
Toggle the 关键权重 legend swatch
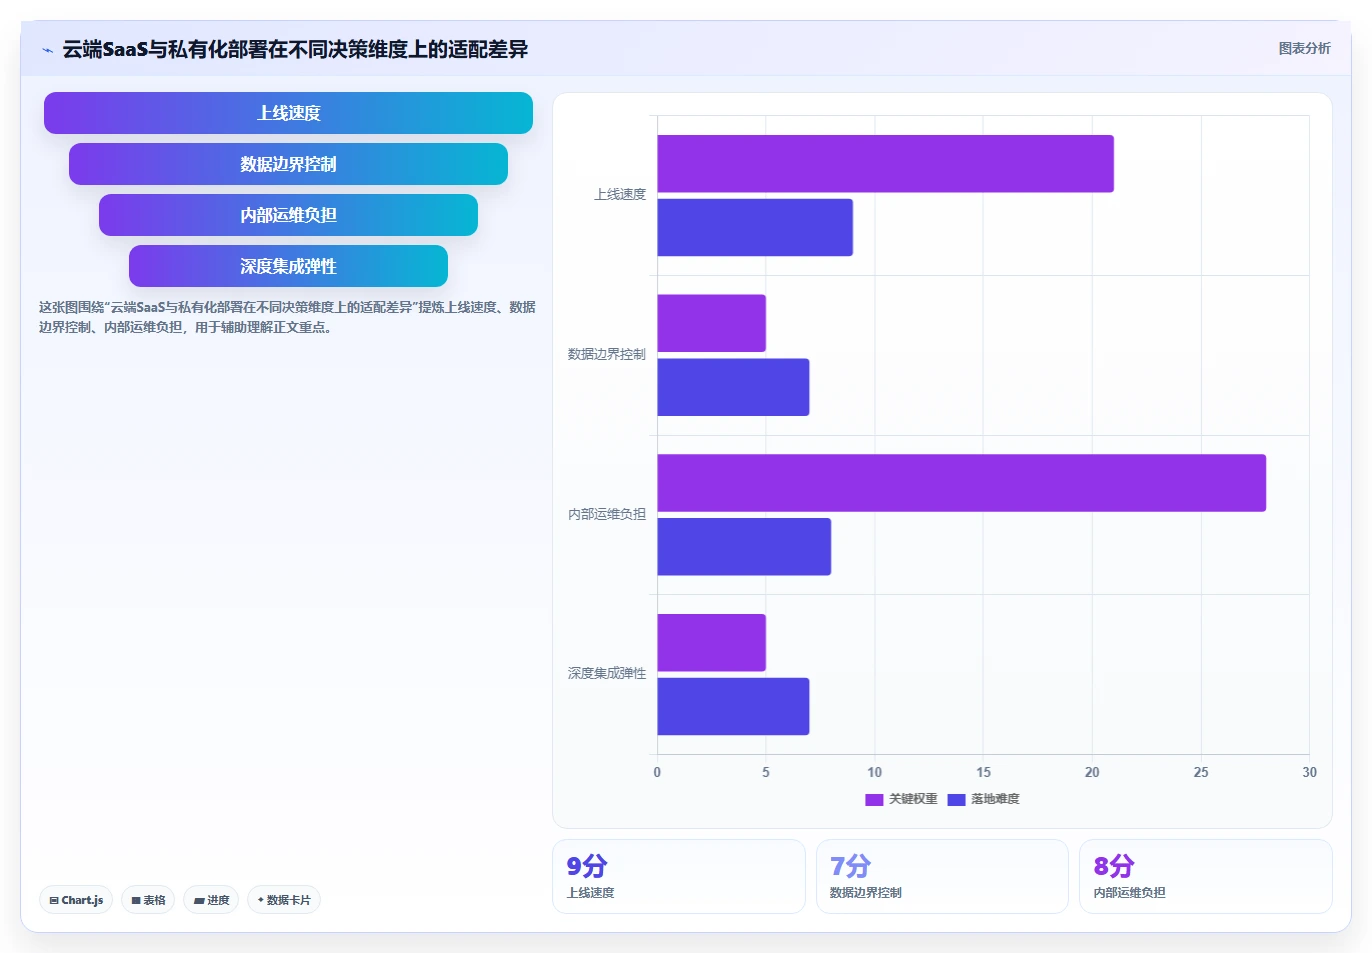pyautogui.click(x=874, y=799)
